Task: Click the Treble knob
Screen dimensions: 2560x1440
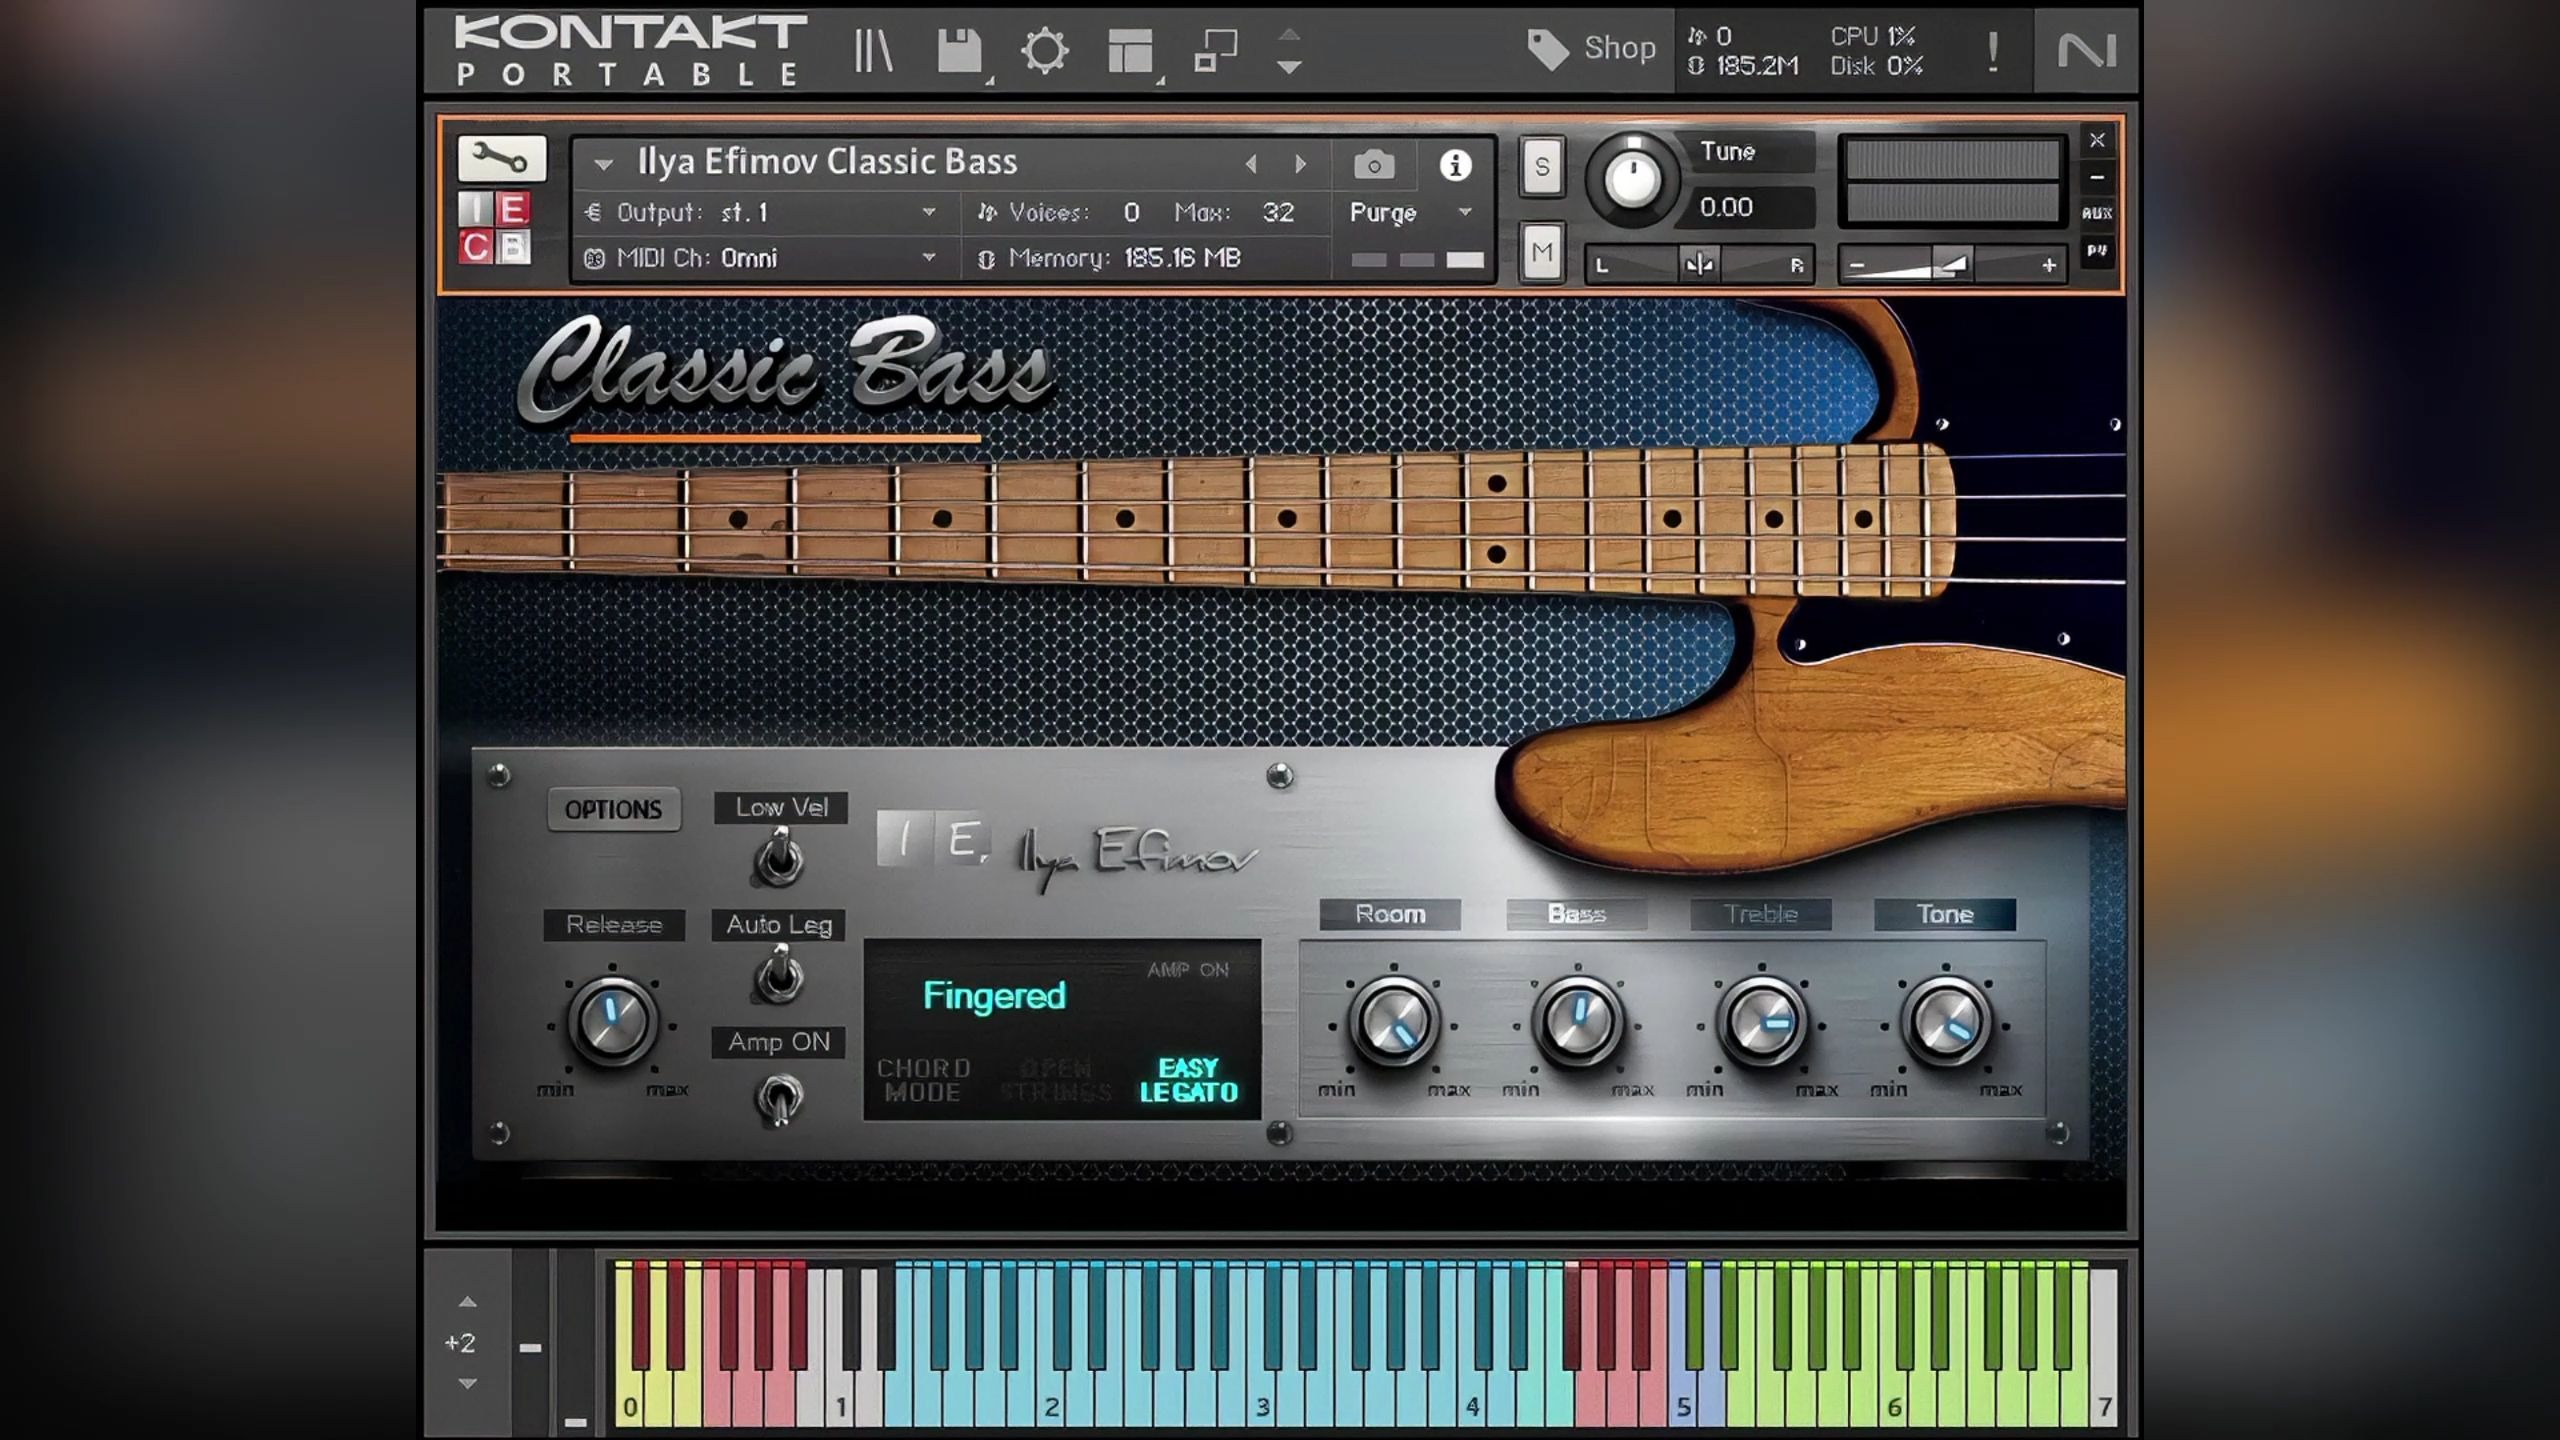Action: [x=1761, y=1021]
